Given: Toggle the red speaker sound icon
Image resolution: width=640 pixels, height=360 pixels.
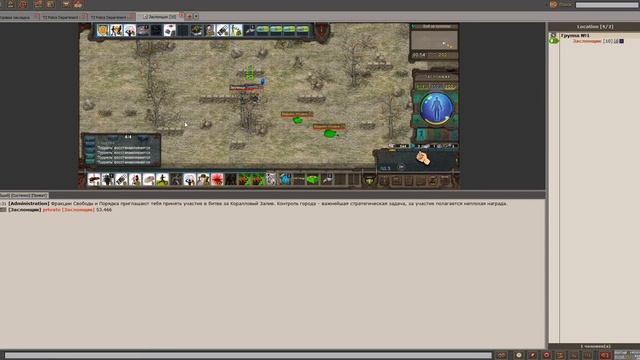Looking at the screenshot, I should (x=605, y=356).
